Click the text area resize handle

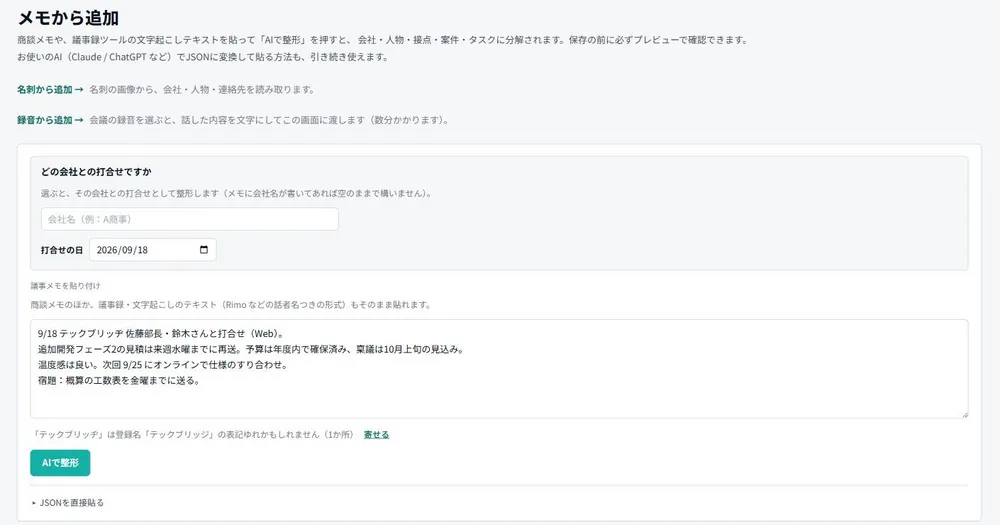(x=964, y=414)
